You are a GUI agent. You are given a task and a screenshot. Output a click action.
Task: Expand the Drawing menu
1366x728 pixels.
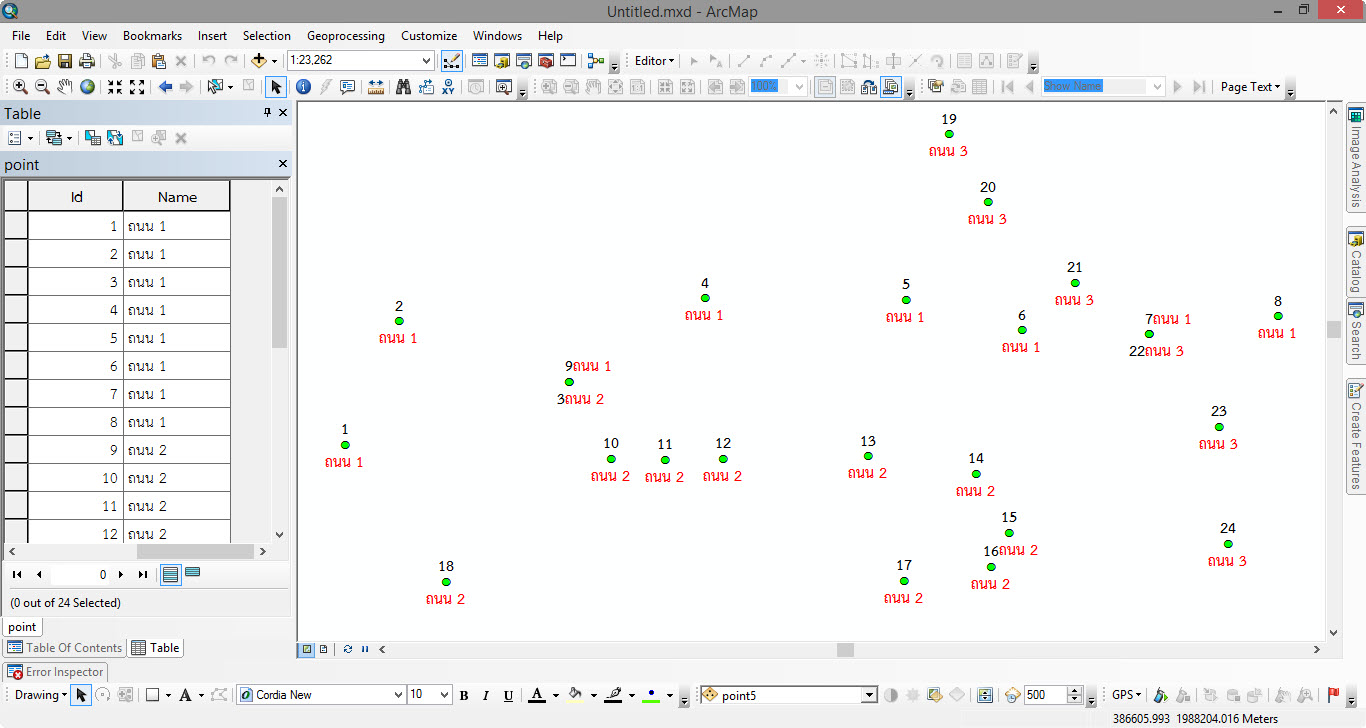(40, 695)
